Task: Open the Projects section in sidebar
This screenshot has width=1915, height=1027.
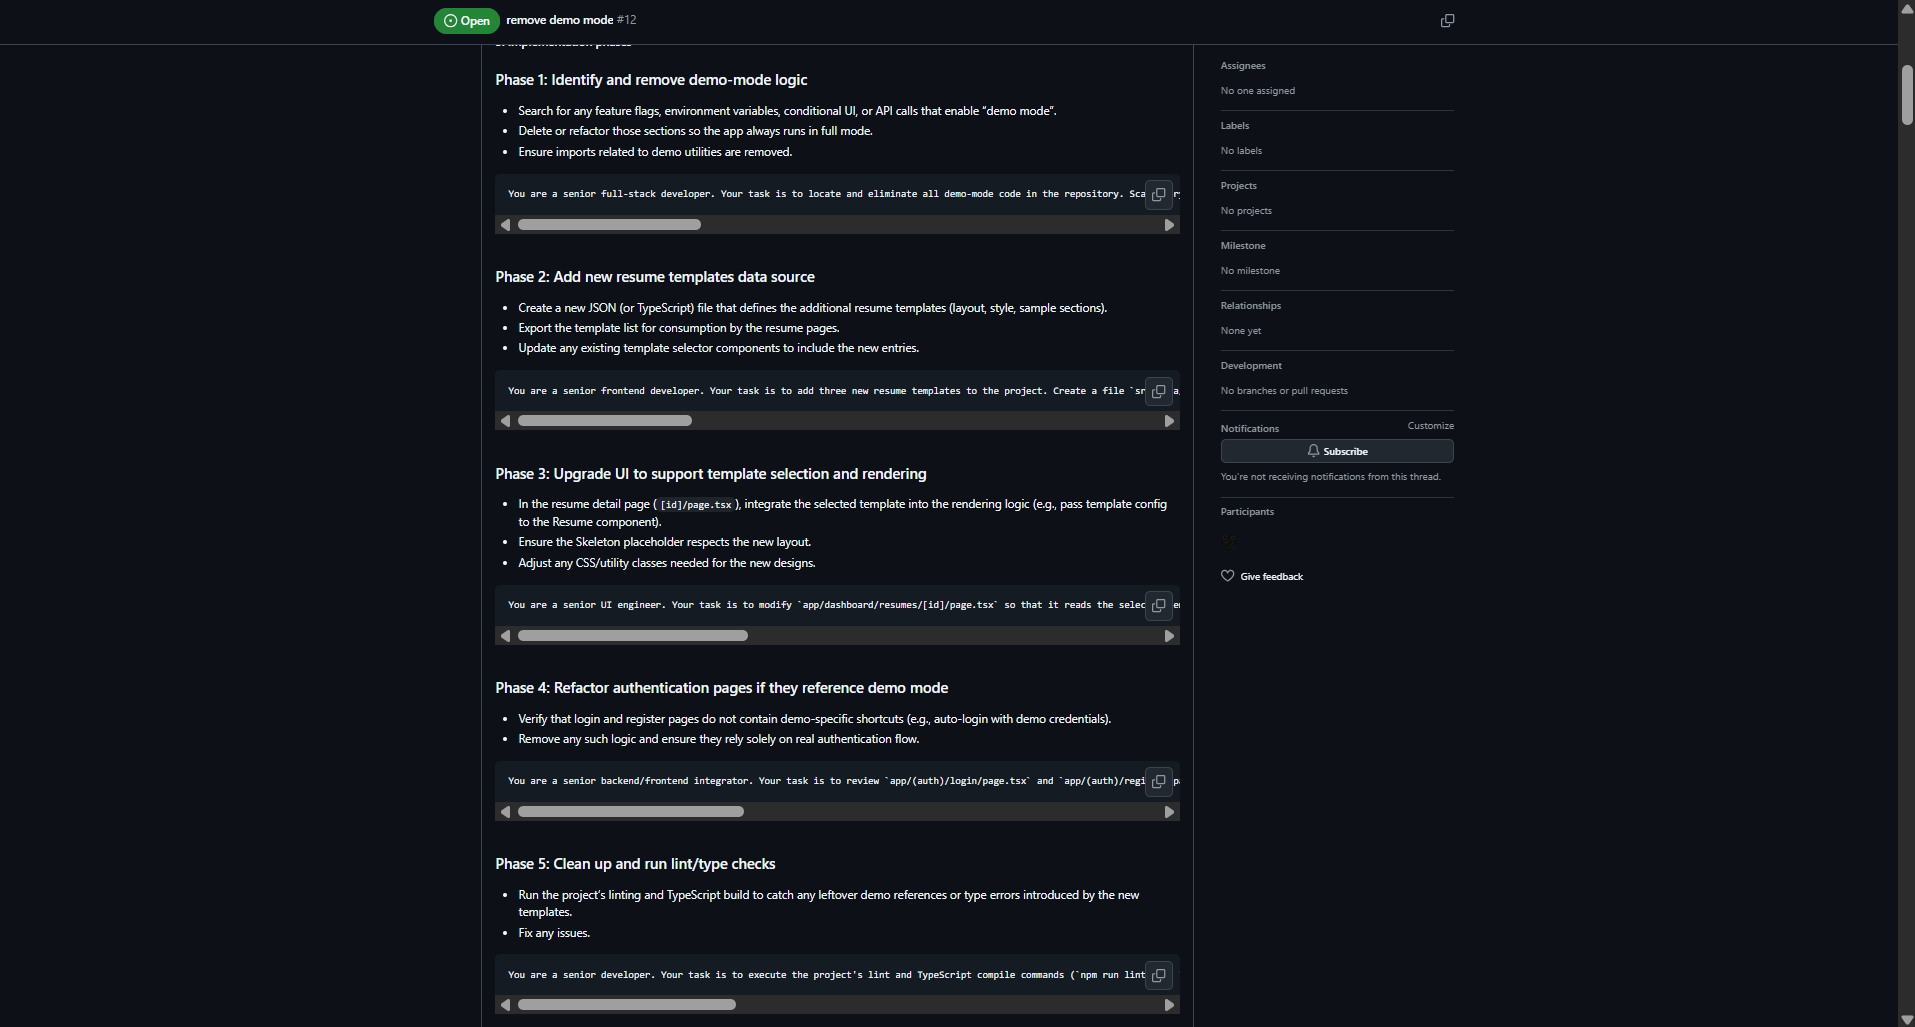Action: click(x=1239, y=186)
